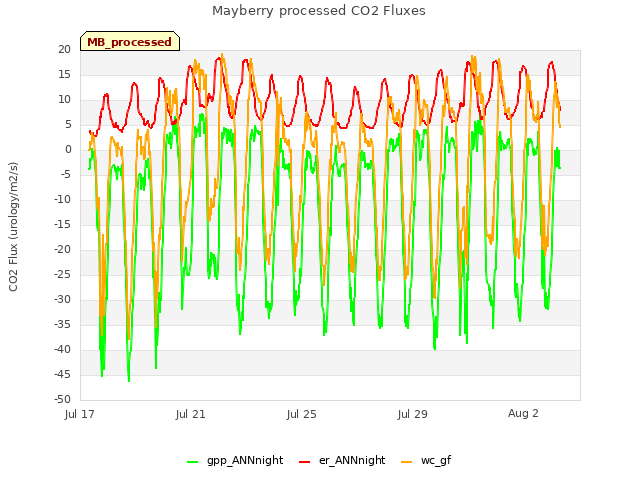Click the y-axis value -10
The width and height of the screenshot is (640, 480).
63,199
